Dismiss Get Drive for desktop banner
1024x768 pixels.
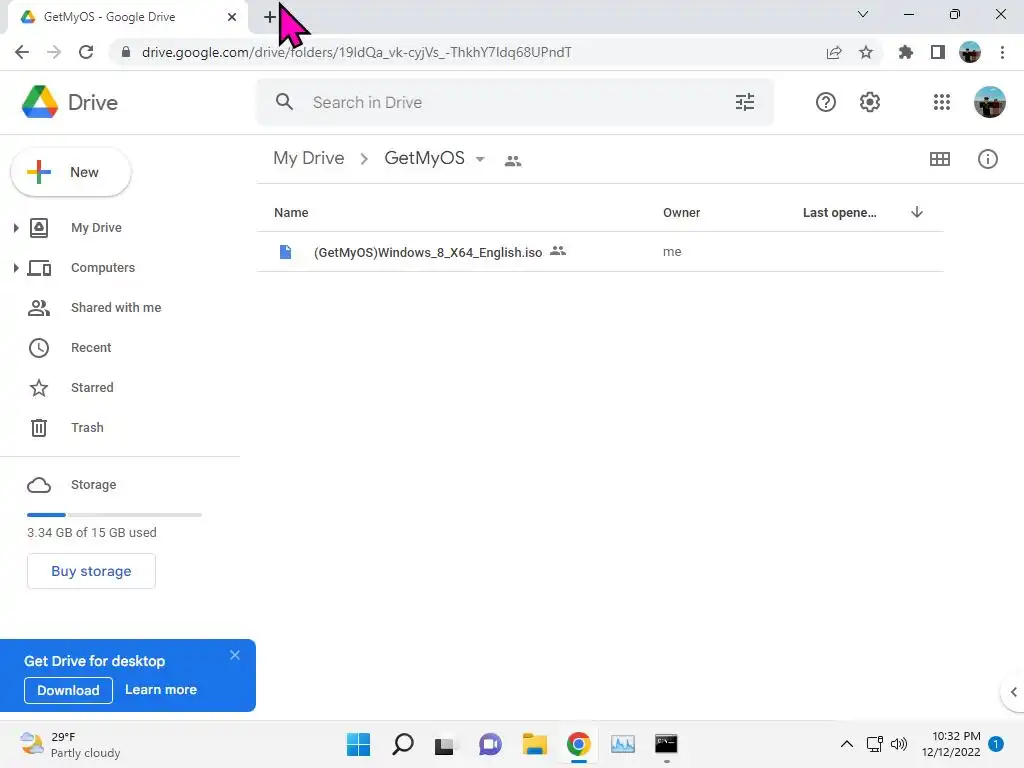(x=234, y=655)
